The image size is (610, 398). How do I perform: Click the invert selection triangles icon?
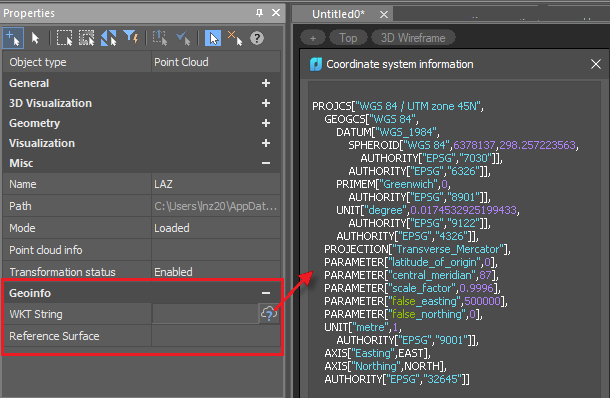point(109,38)
